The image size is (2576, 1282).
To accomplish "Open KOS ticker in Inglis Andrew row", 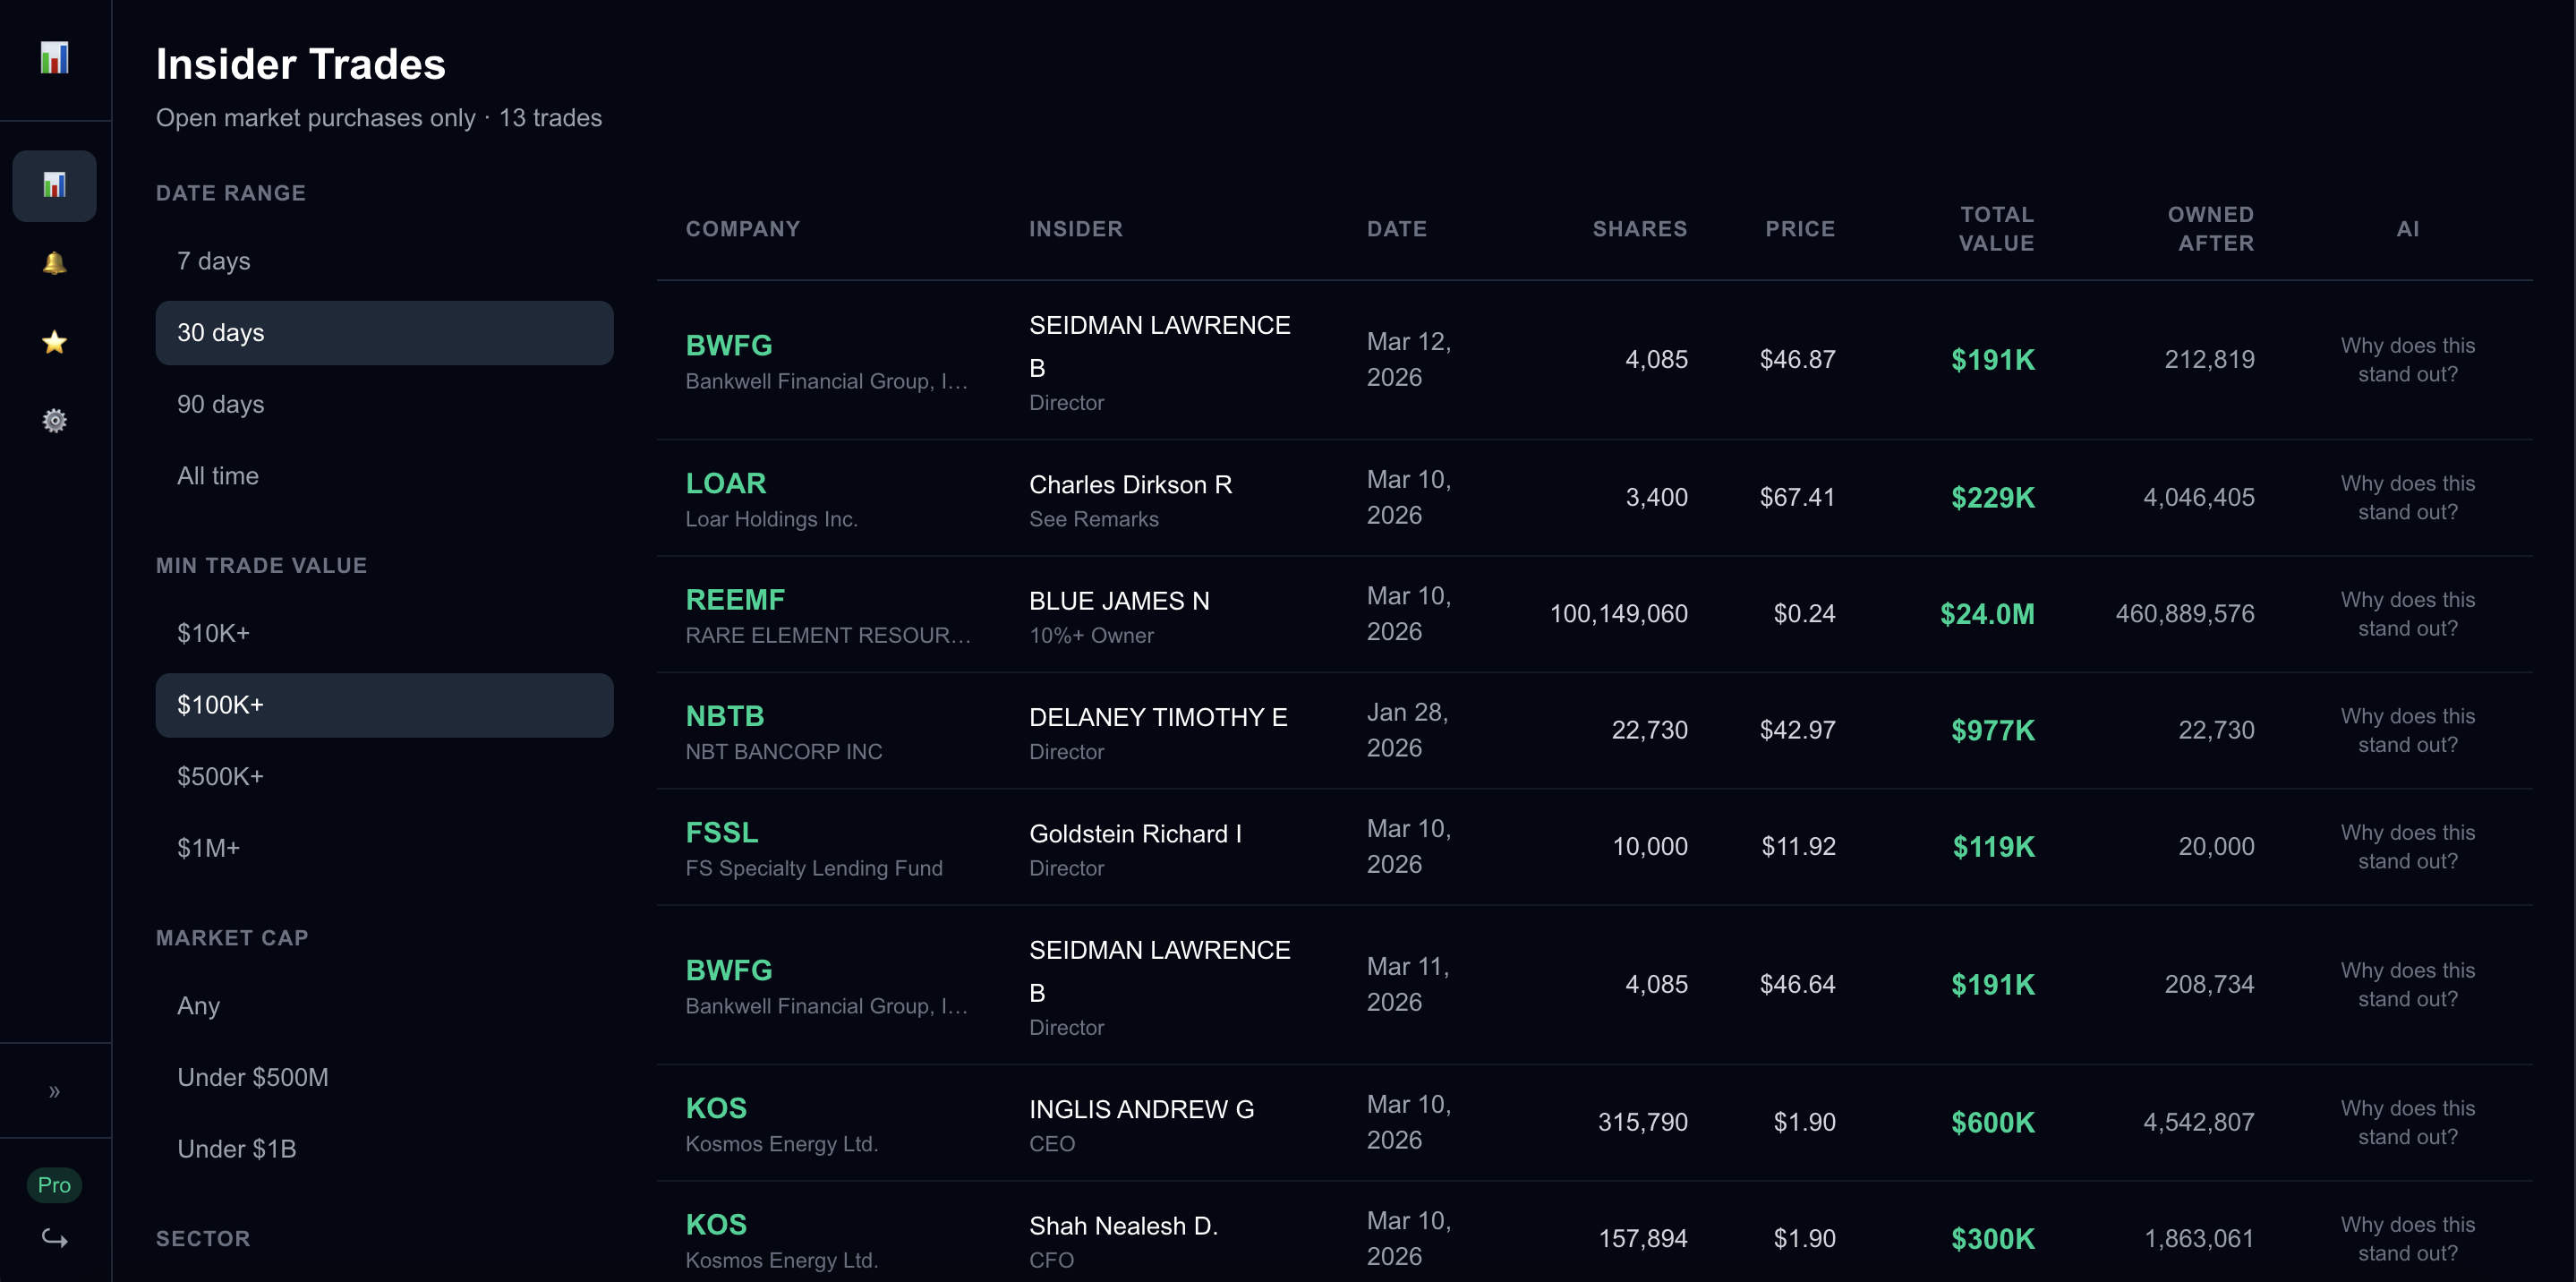I will (716, 1108).
